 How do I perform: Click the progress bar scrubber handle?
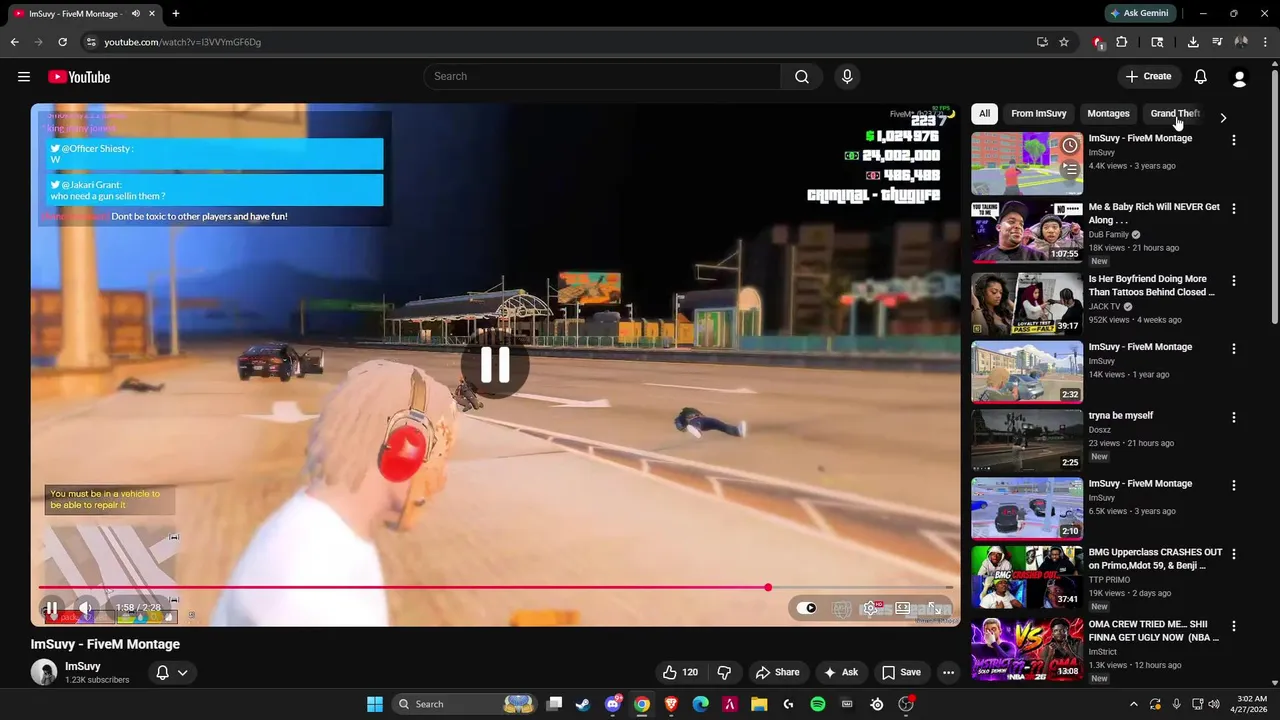click(768, 588)
